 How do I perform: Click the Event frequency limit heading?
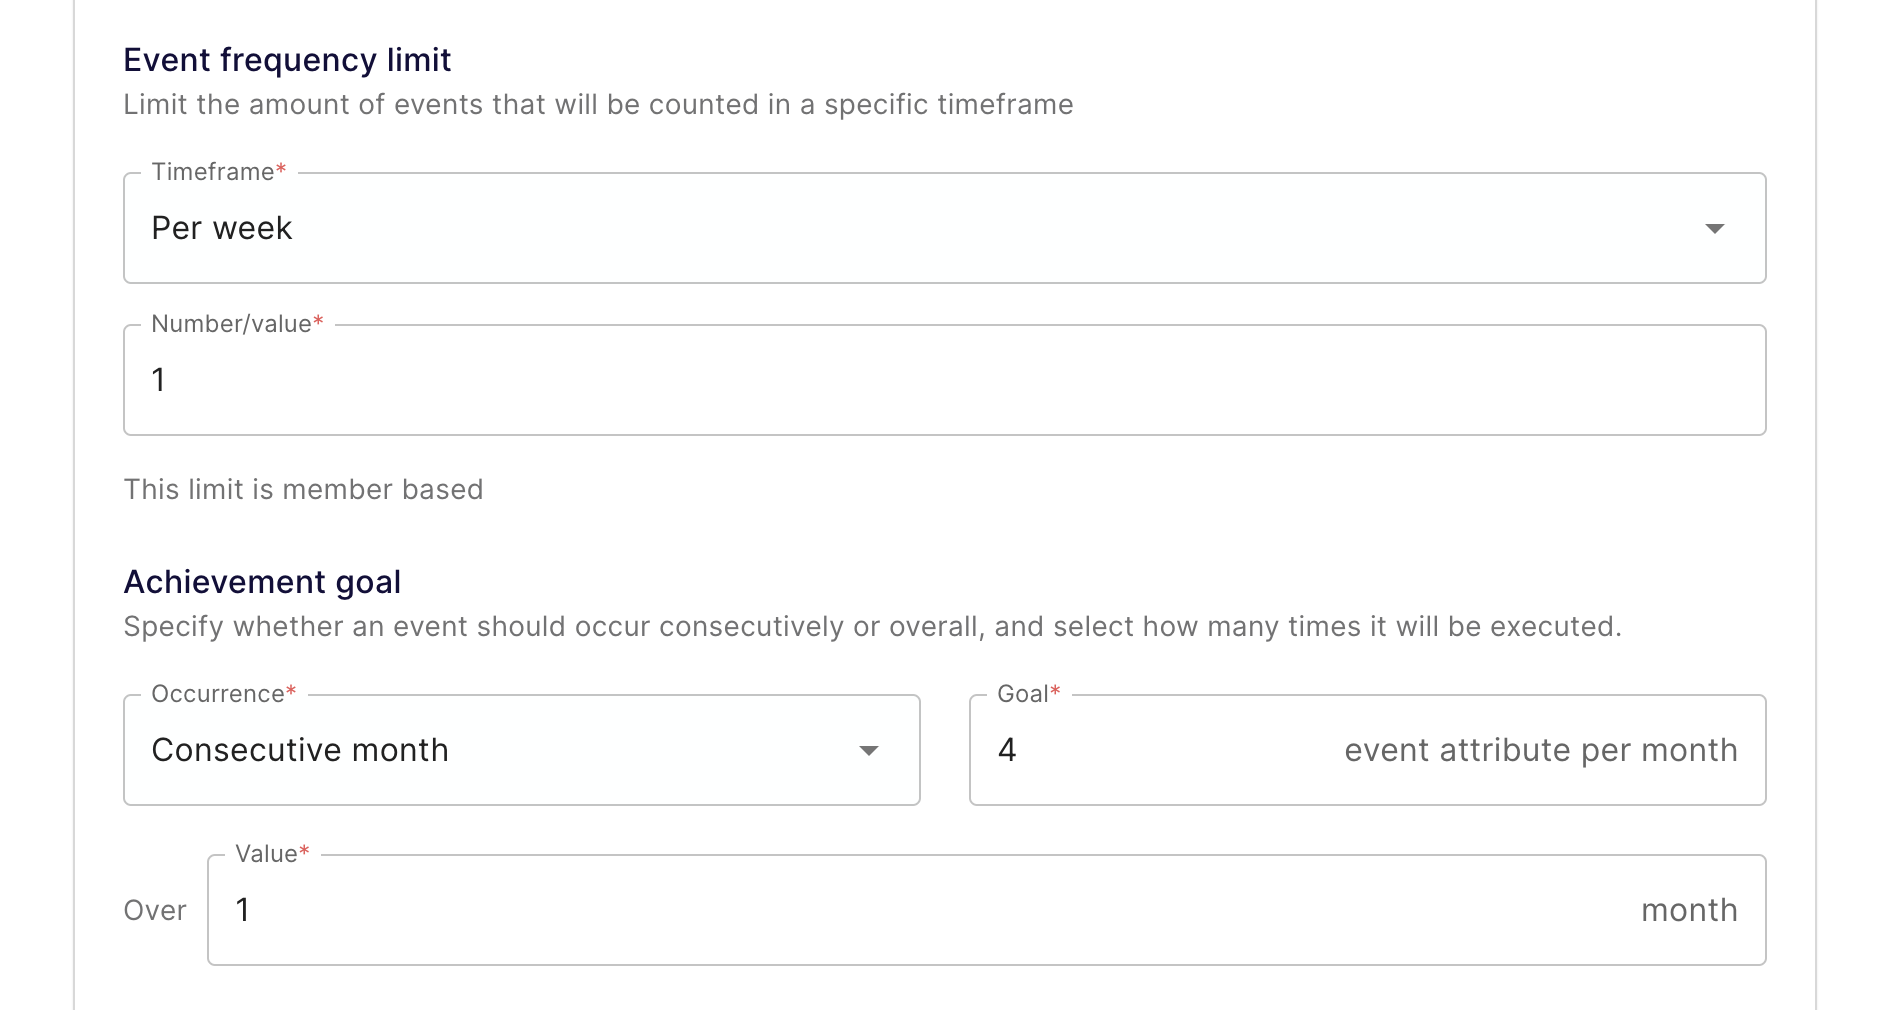click(x=287, y=60)
